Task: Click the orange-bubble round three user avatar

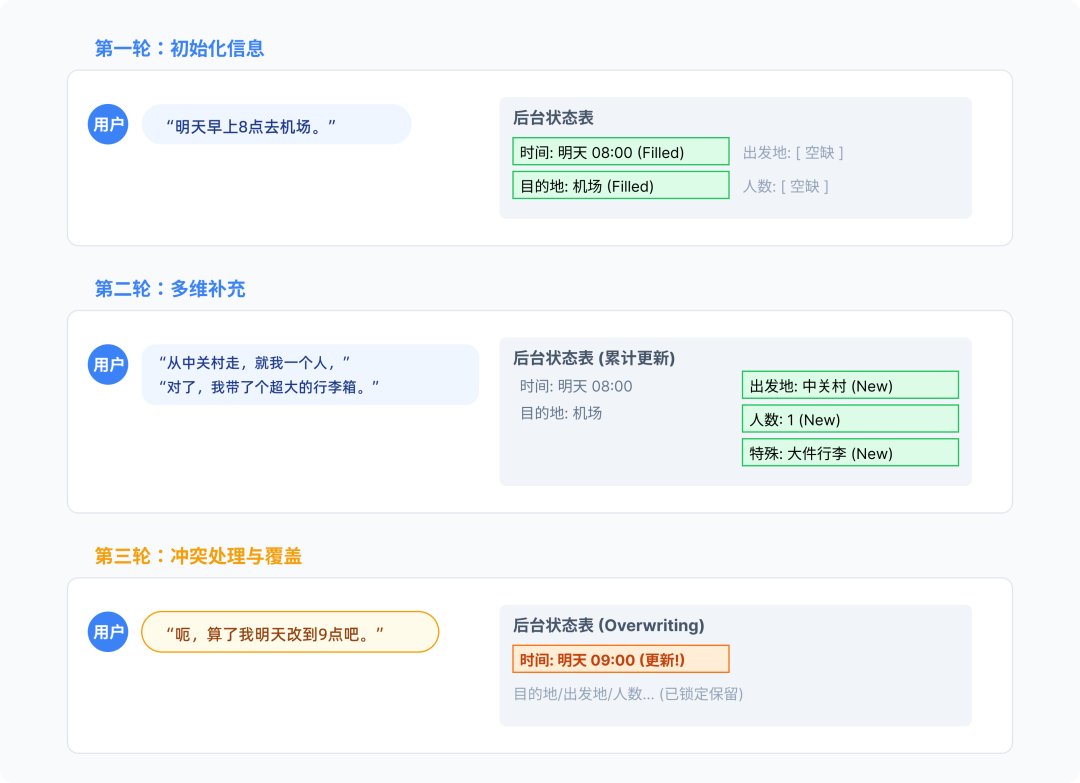Action: coord(108,632)
